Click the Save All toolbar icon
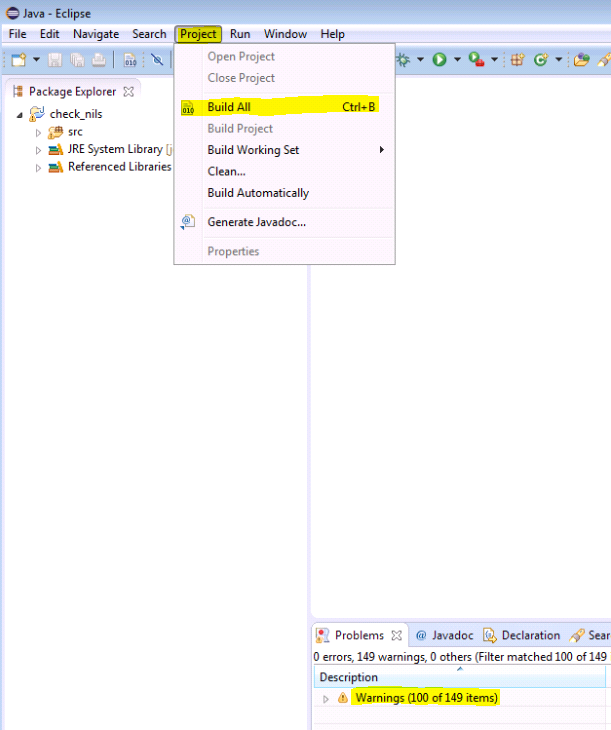 click(77, 60)
